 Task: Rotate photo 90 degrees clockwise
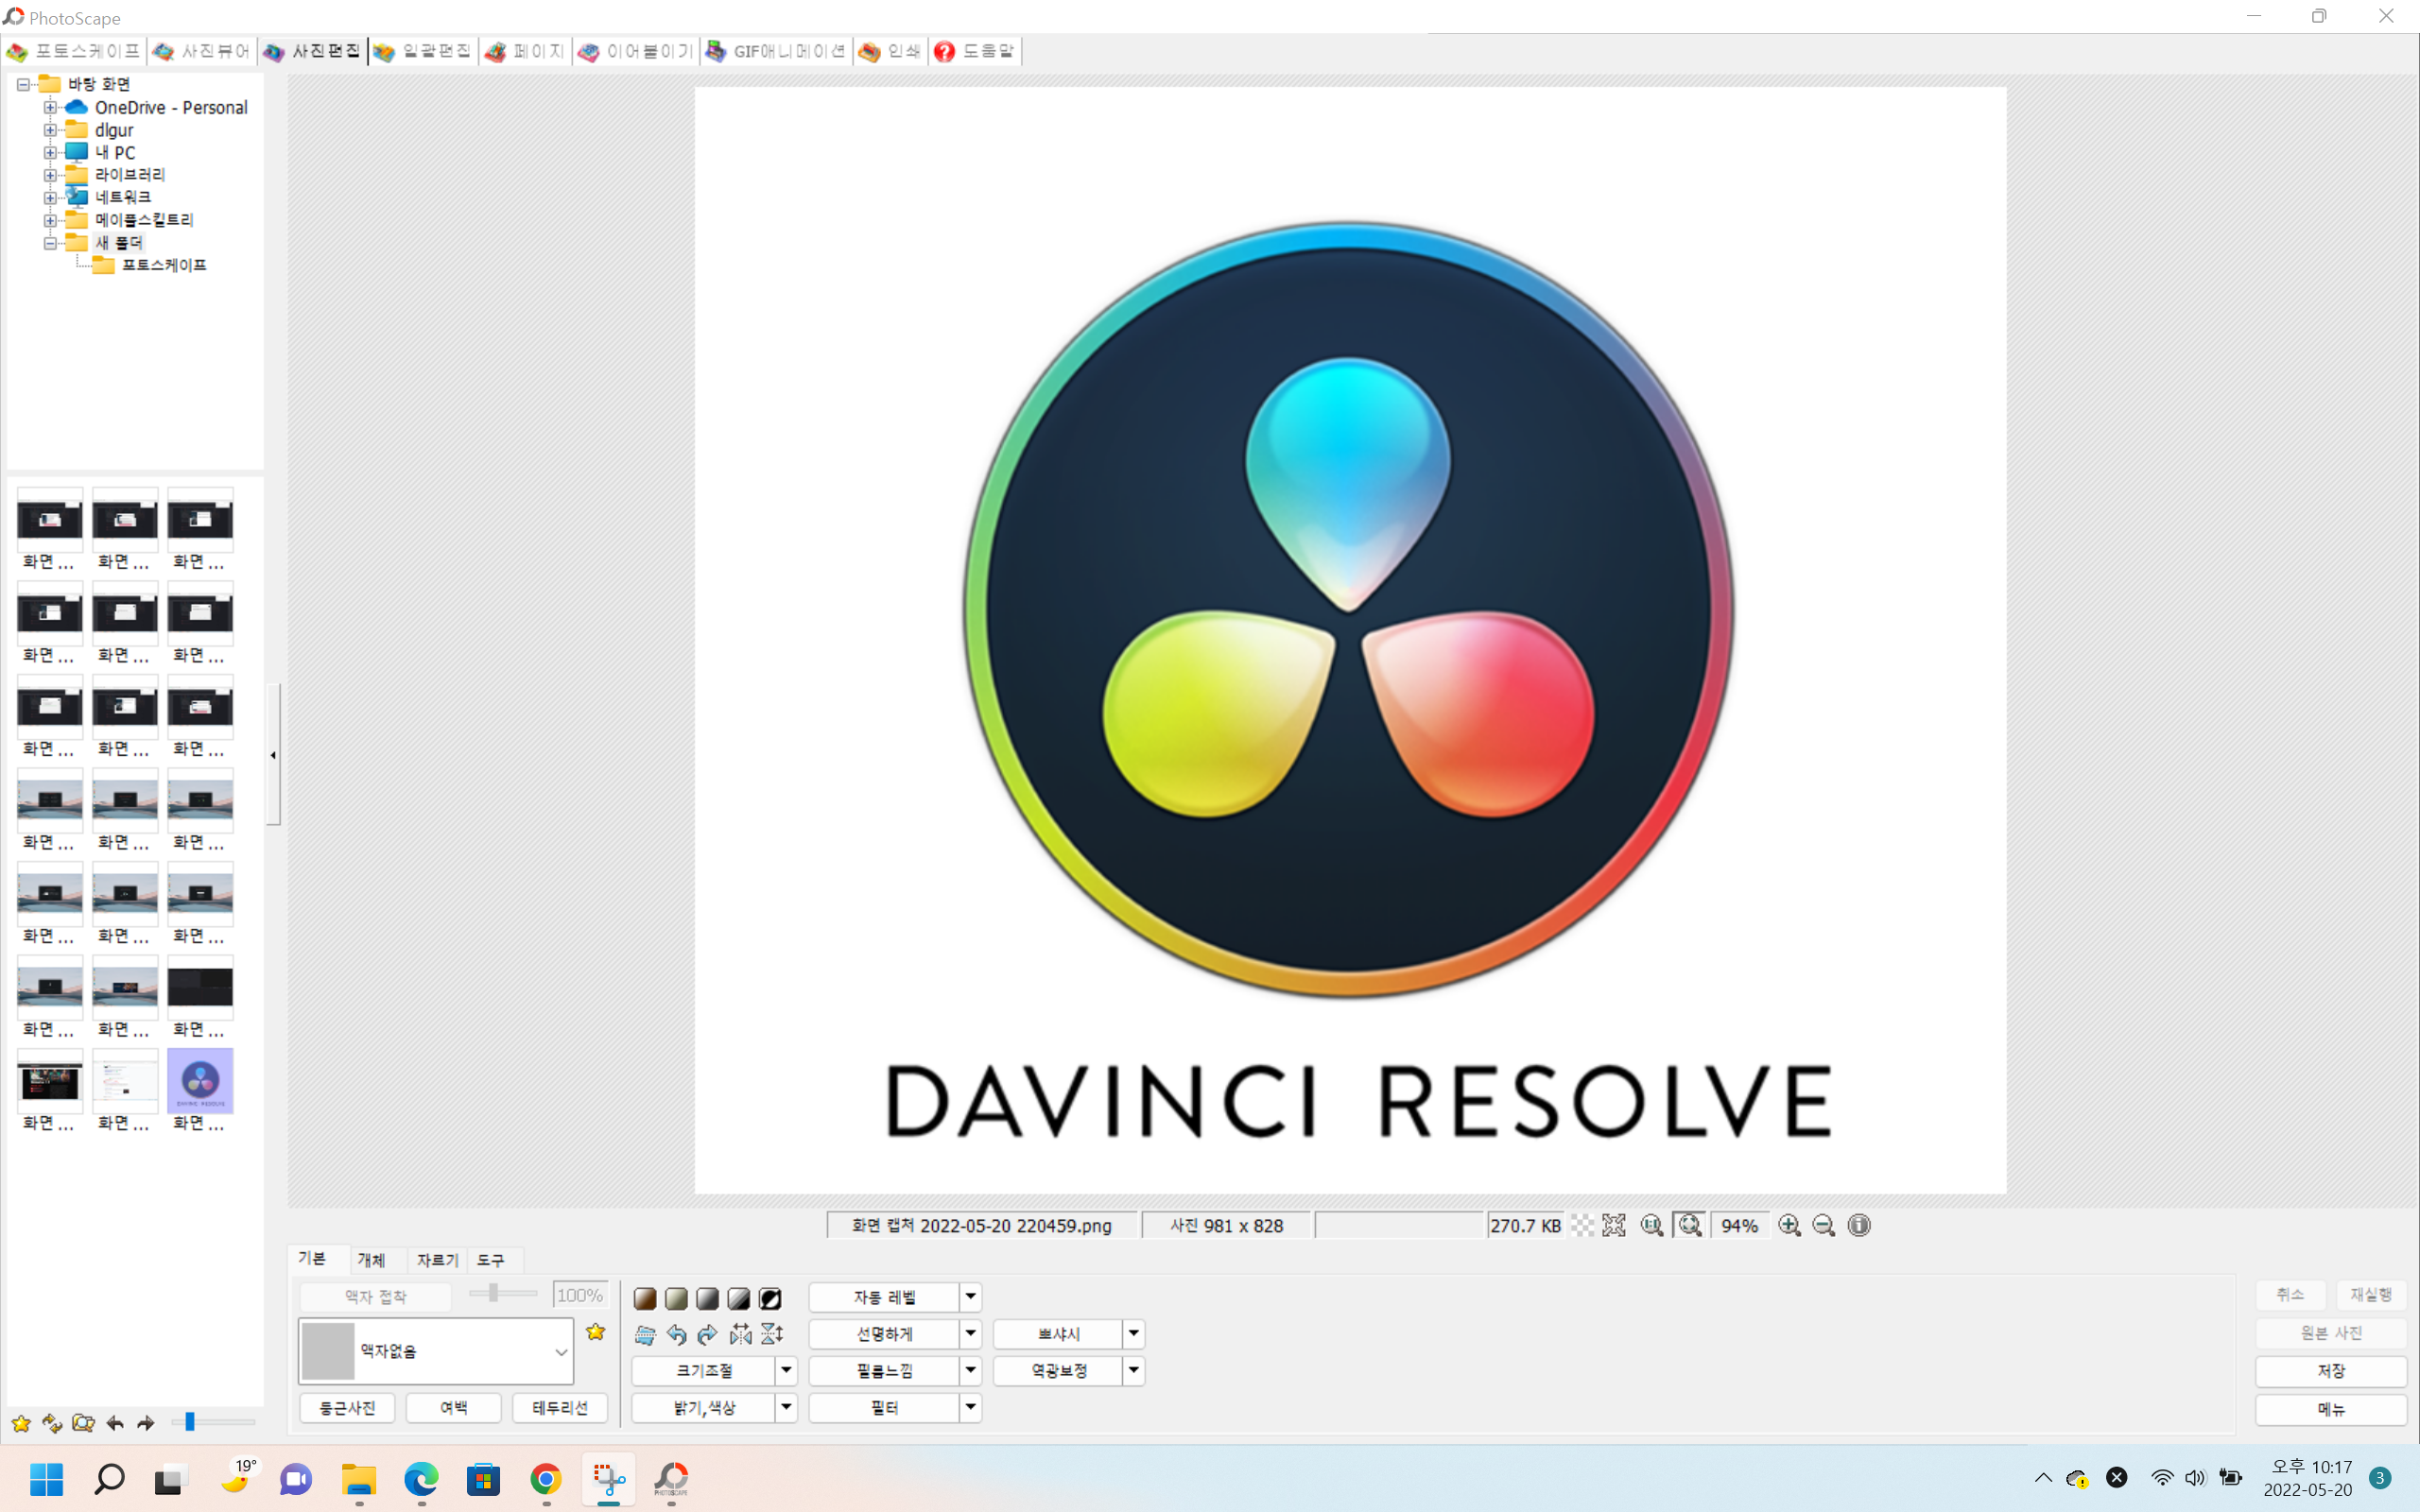pyautogui.click(x=707, y=1334)
